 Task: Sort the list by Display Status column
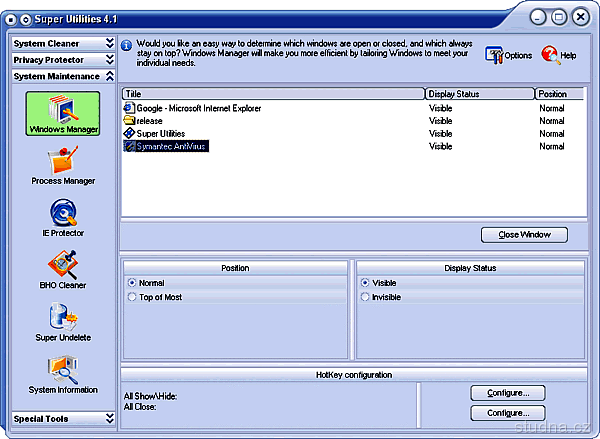tap(479, 94)
